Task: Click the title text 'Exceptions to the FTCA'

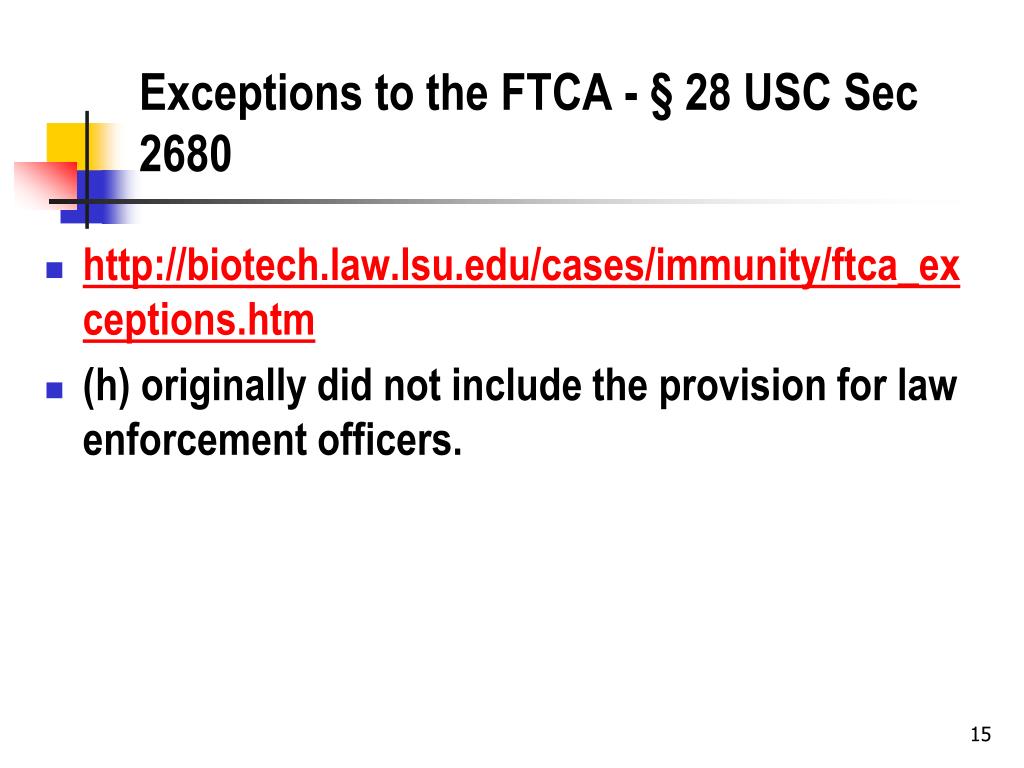Action: (x=376, y=93)
